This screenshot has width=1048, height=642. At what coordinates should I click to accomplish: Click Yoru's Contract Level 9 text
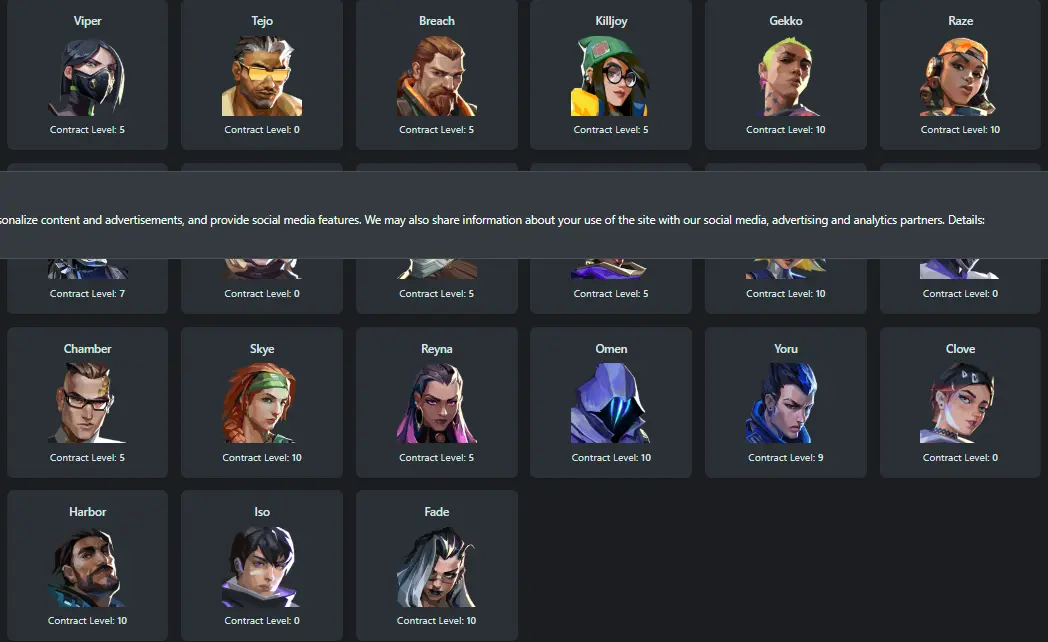786,458
